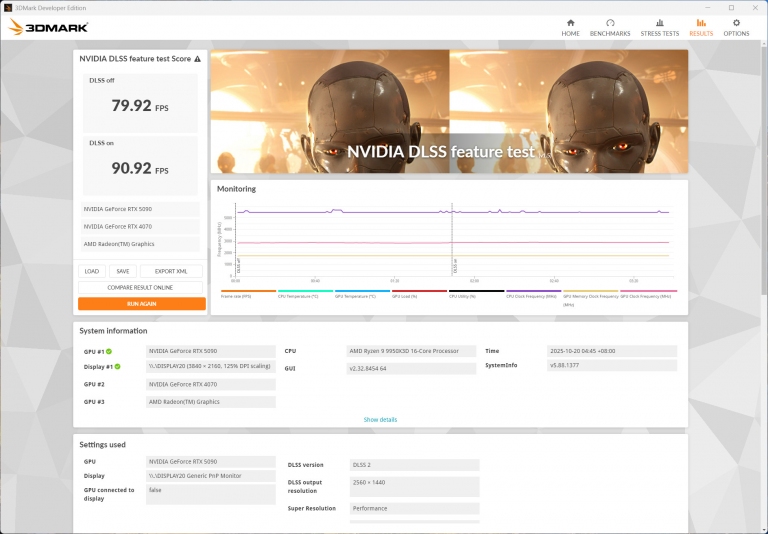Expand system info with Show details
The height and width of the screenshot is (534, 768).
tap(380, 419)
